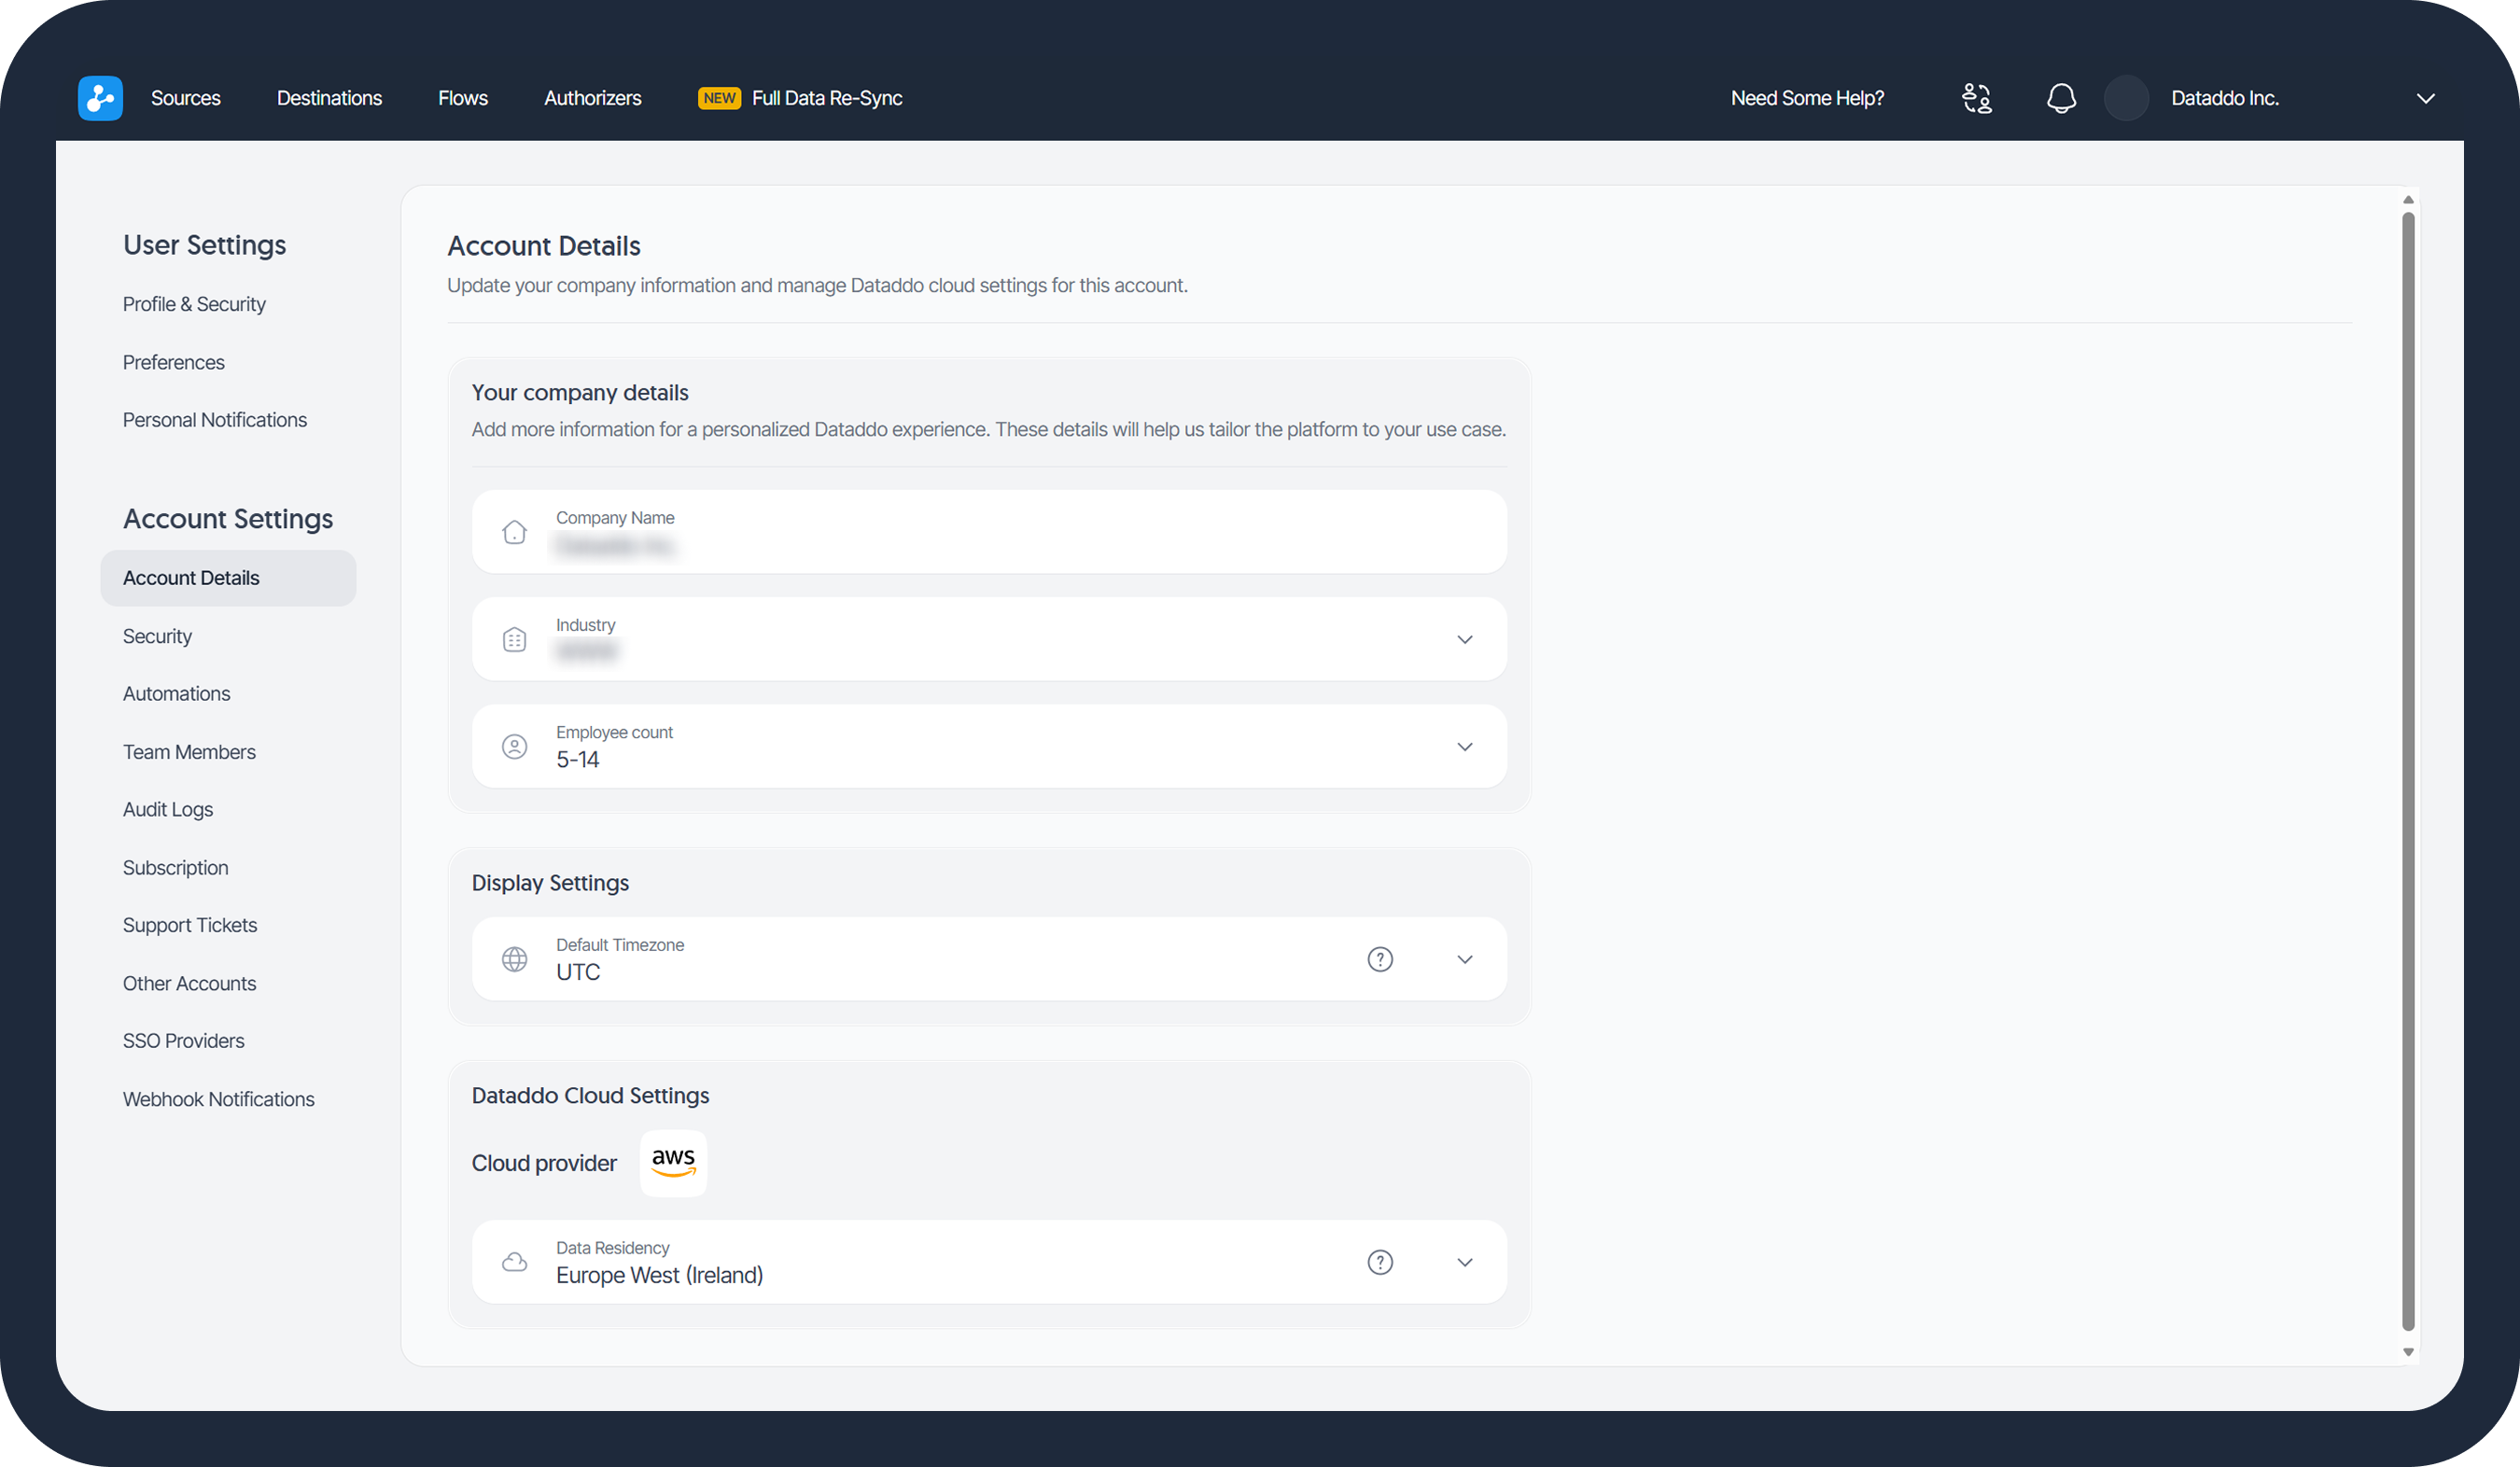Expand the Industry dropdown
Viewport: 2520px width, 1467px height.
point(1464,639)
